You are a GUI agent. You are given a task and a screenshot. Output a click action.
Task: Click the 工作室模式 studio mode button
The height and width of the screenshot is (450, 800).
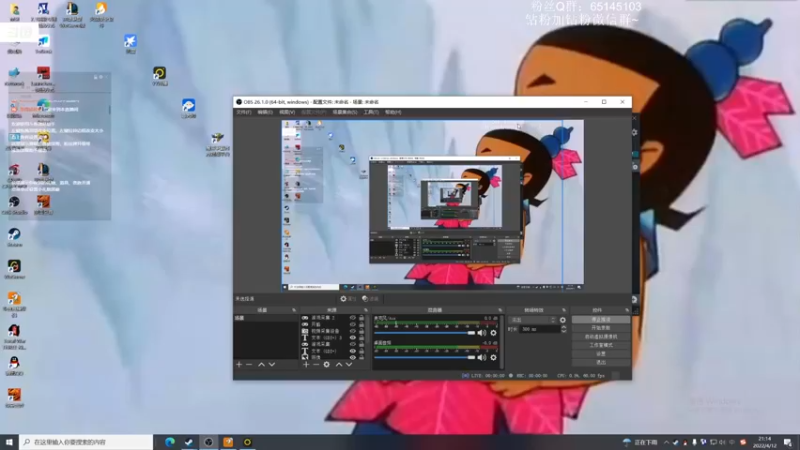[601, 345]
